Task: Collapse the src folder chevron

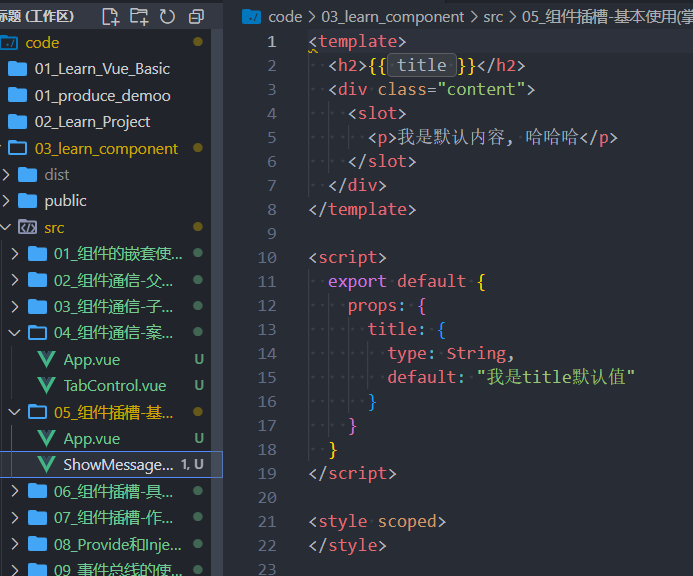Action: 6,227
